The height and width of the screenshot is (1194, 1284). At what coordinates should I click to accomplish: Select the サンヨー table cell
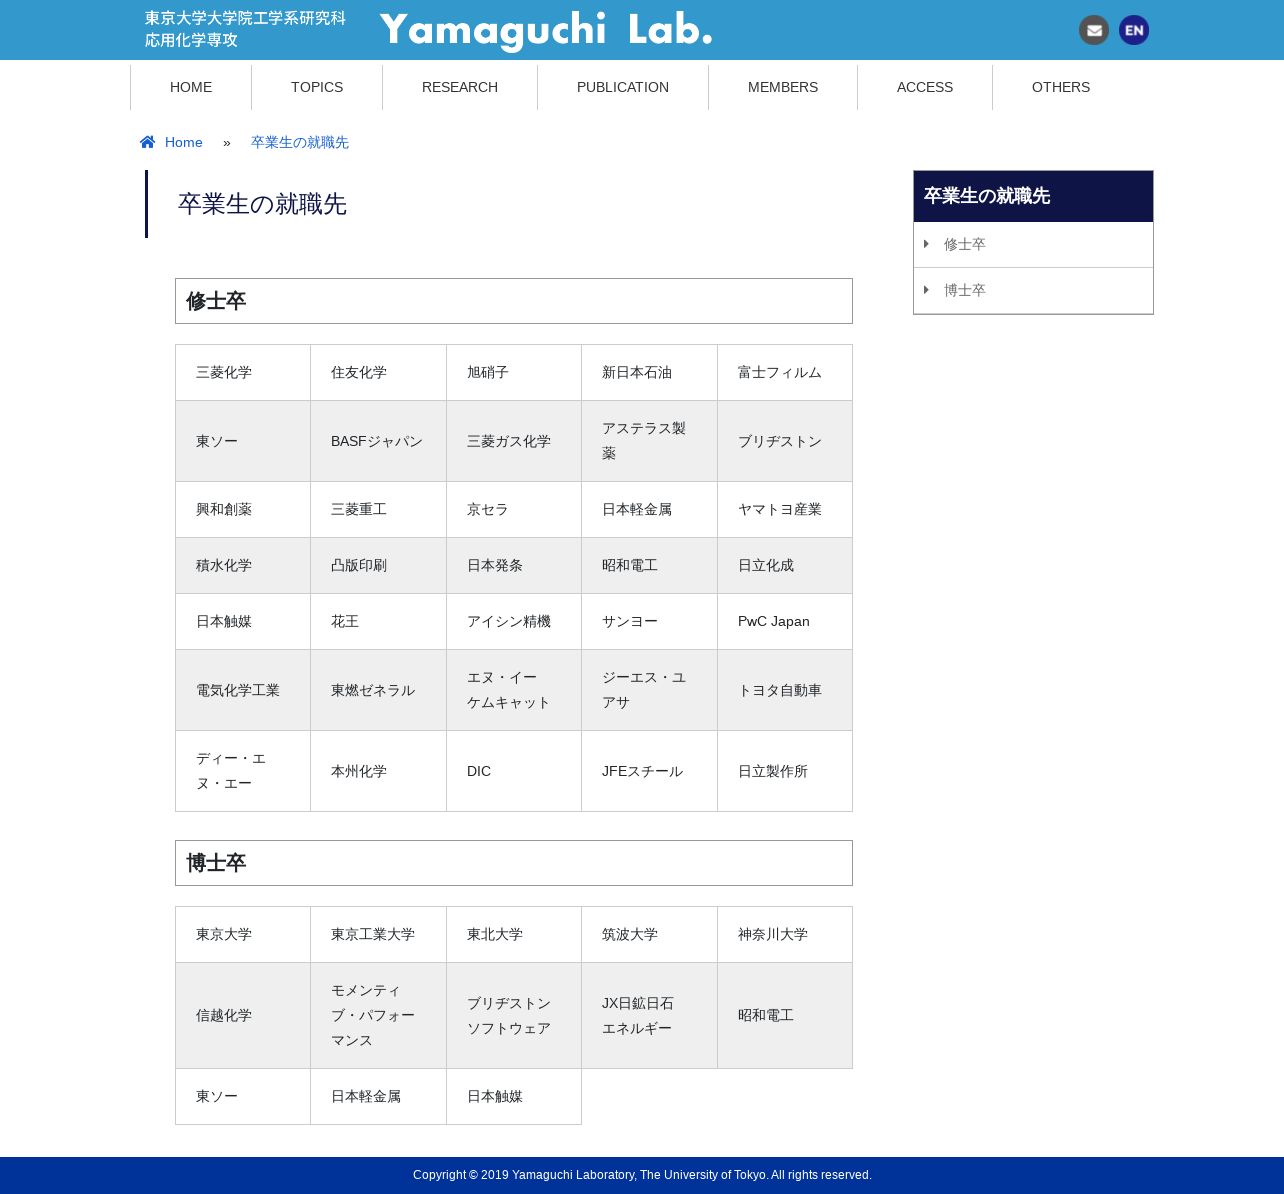[649, 621]
